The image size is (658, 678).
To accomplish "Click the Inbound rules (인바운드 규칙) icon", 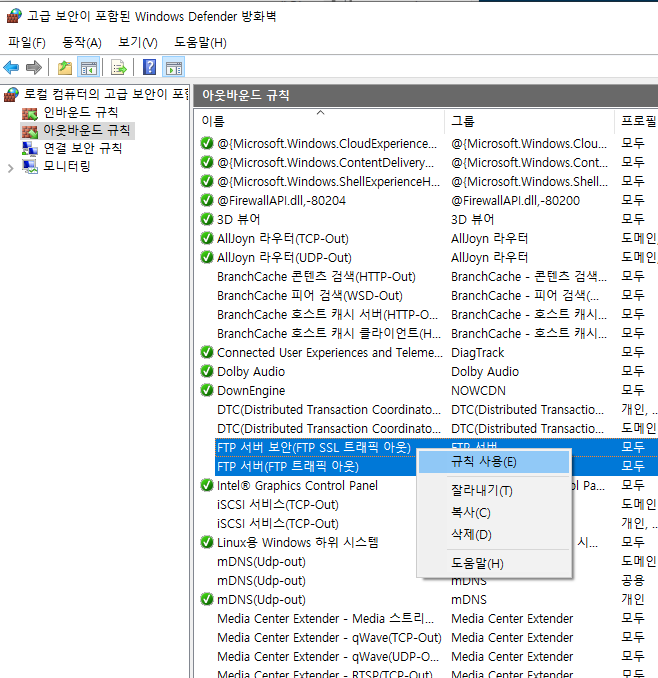I will pos(30,113).
